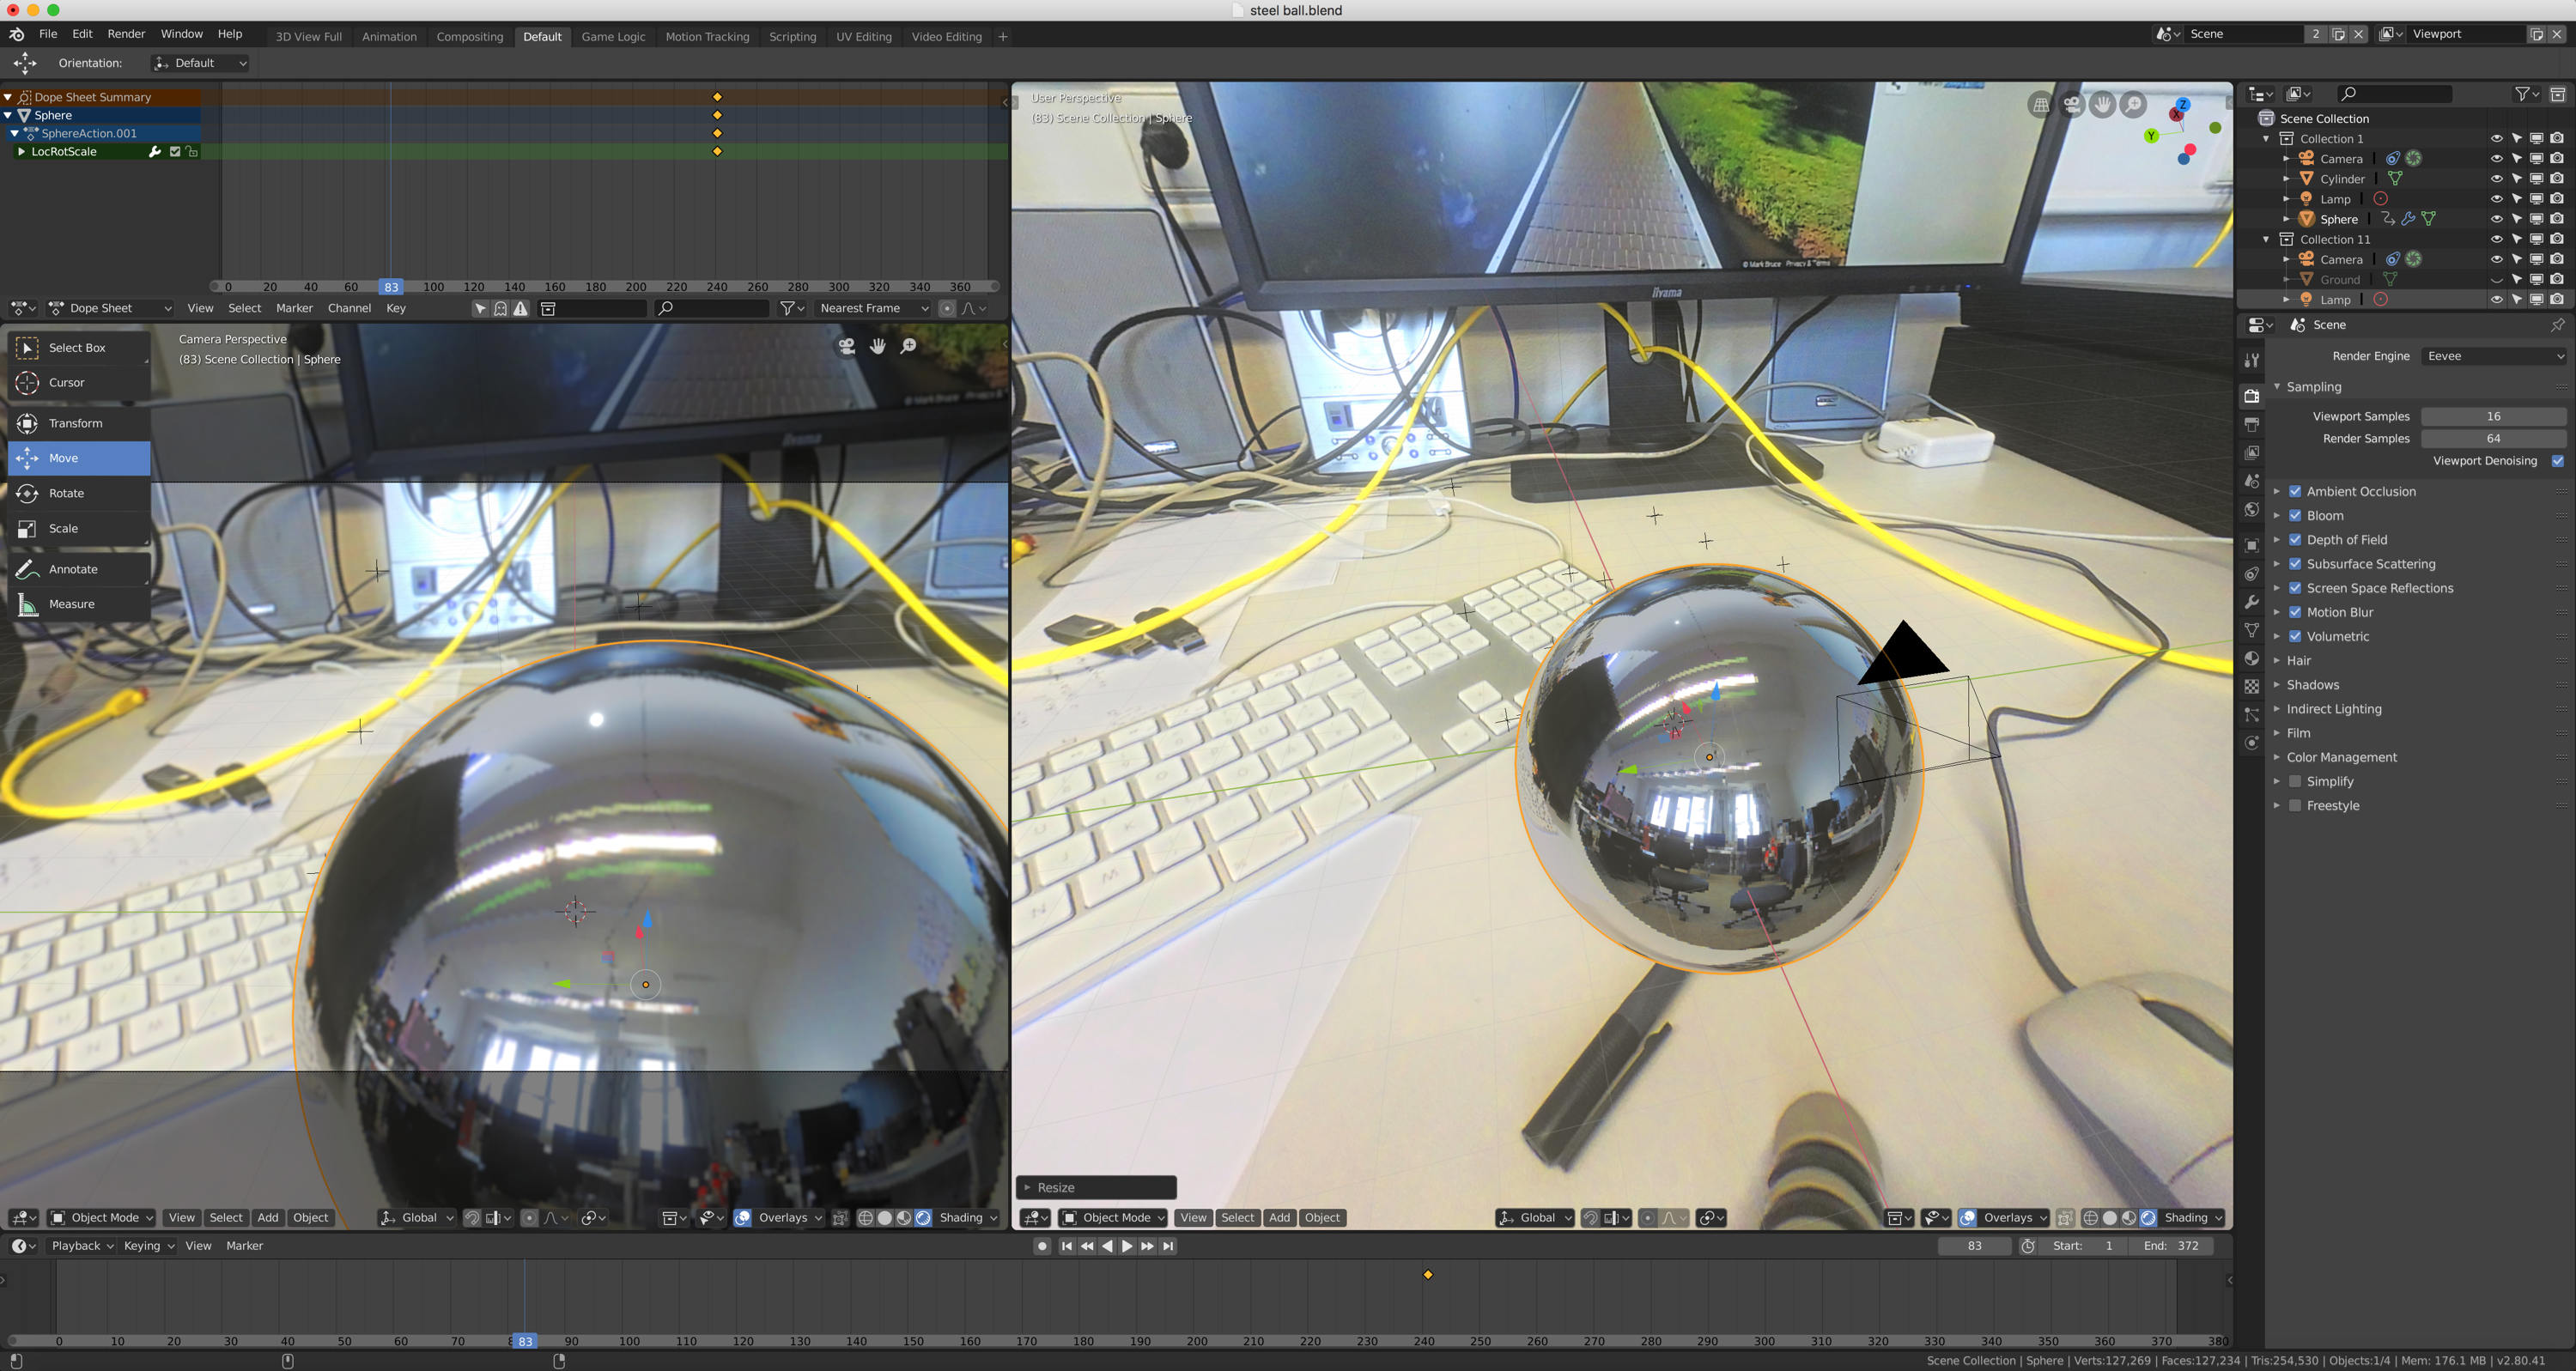
Task: Adjust the Render Samples field
Action: click(2494, 439)
